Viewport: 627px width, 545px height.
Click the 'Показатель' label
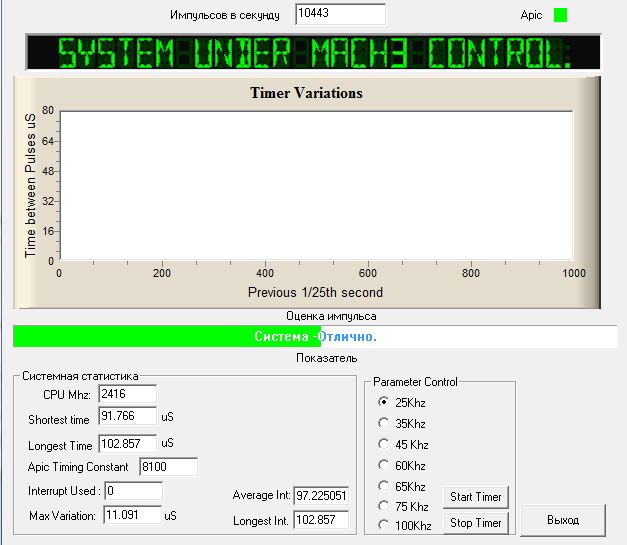(327, 358)
